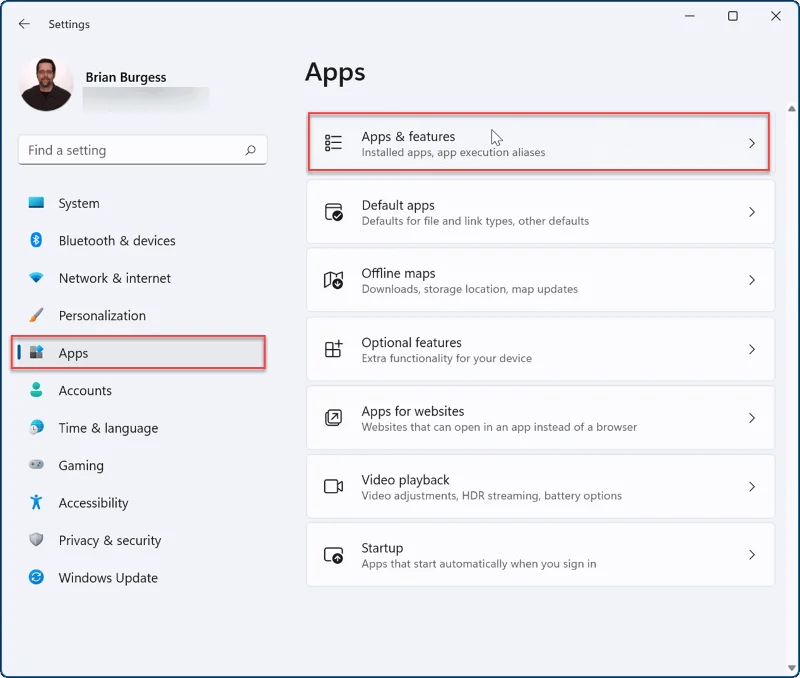Click the Optional features grid icon

(334, 349)
